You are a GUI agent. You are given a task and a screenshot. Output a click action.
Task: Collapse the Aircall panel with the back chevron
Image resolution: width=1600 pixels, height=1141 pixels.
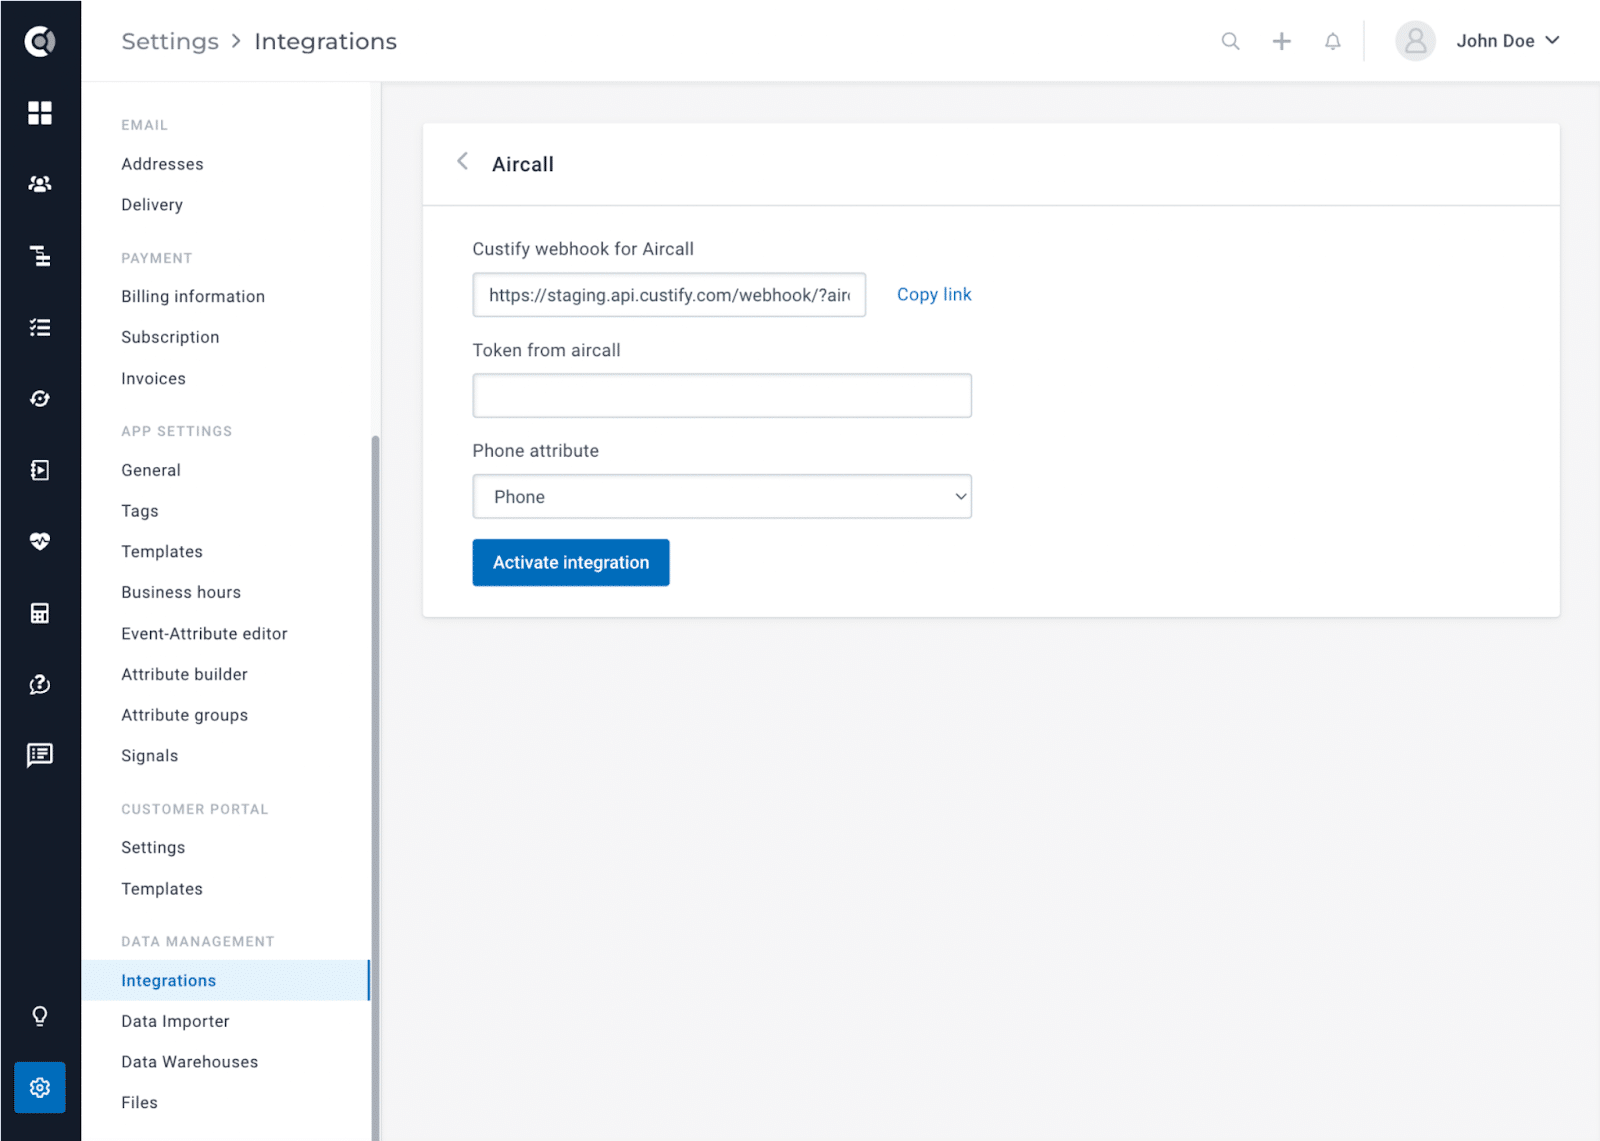[x=463, y=161]
